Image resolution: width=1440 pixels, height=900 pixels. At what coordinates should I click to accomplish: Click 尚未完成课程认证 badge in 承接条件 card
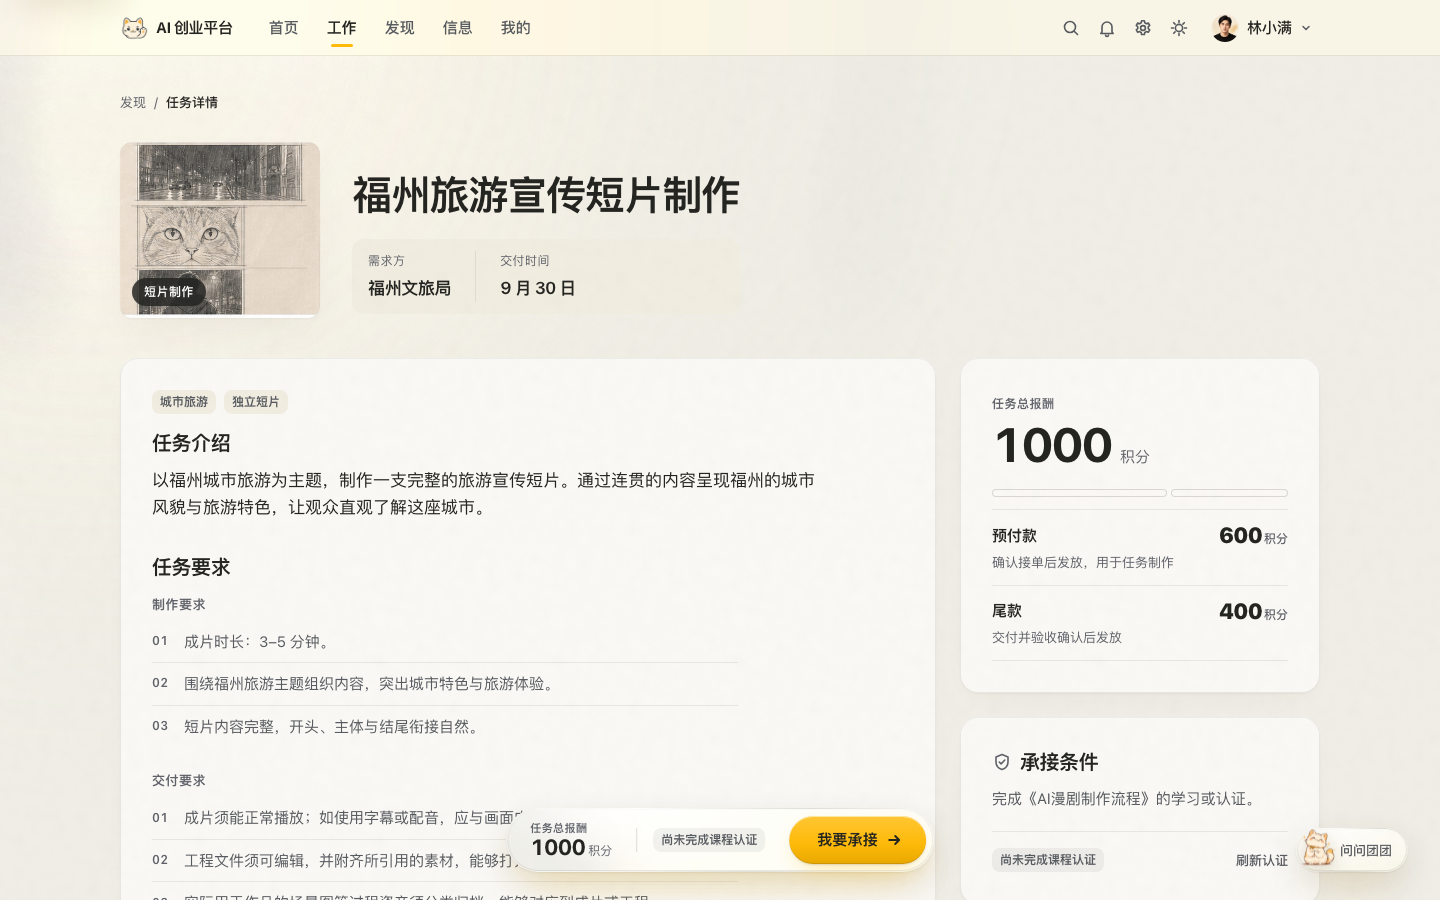pyautogui.click(x=1048, y=860)
